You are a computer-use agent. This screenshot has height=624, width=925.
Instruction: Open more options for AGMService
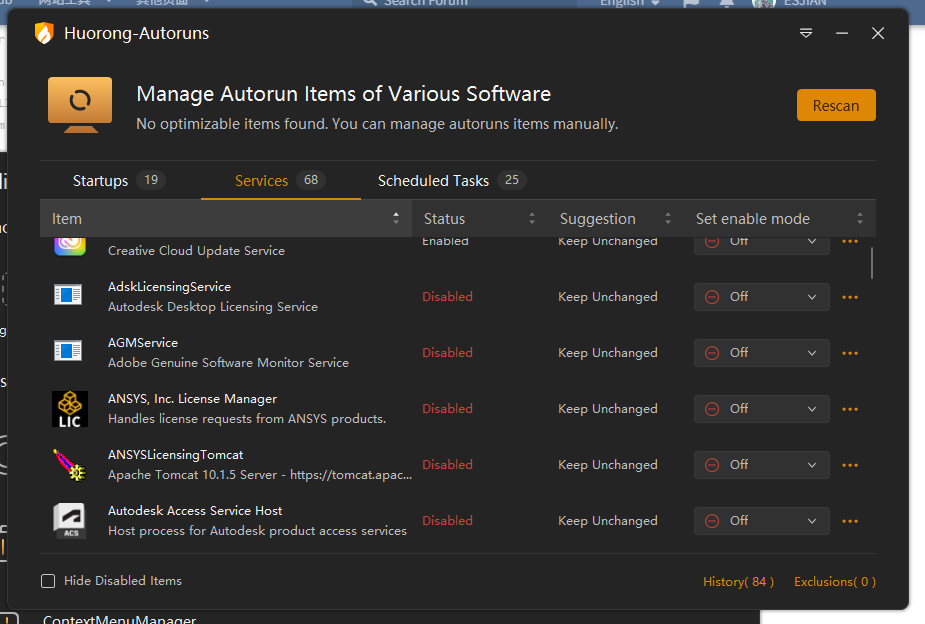(x=849, y=353)
